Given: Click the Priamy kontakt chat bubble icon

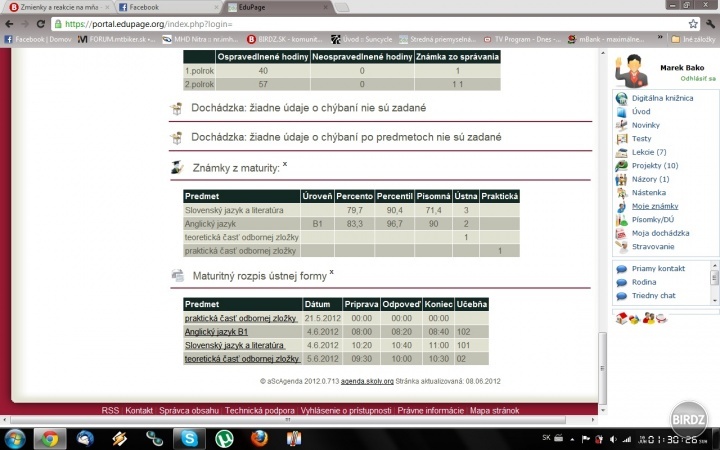Looking at the screenshot, I should point(621,269).
